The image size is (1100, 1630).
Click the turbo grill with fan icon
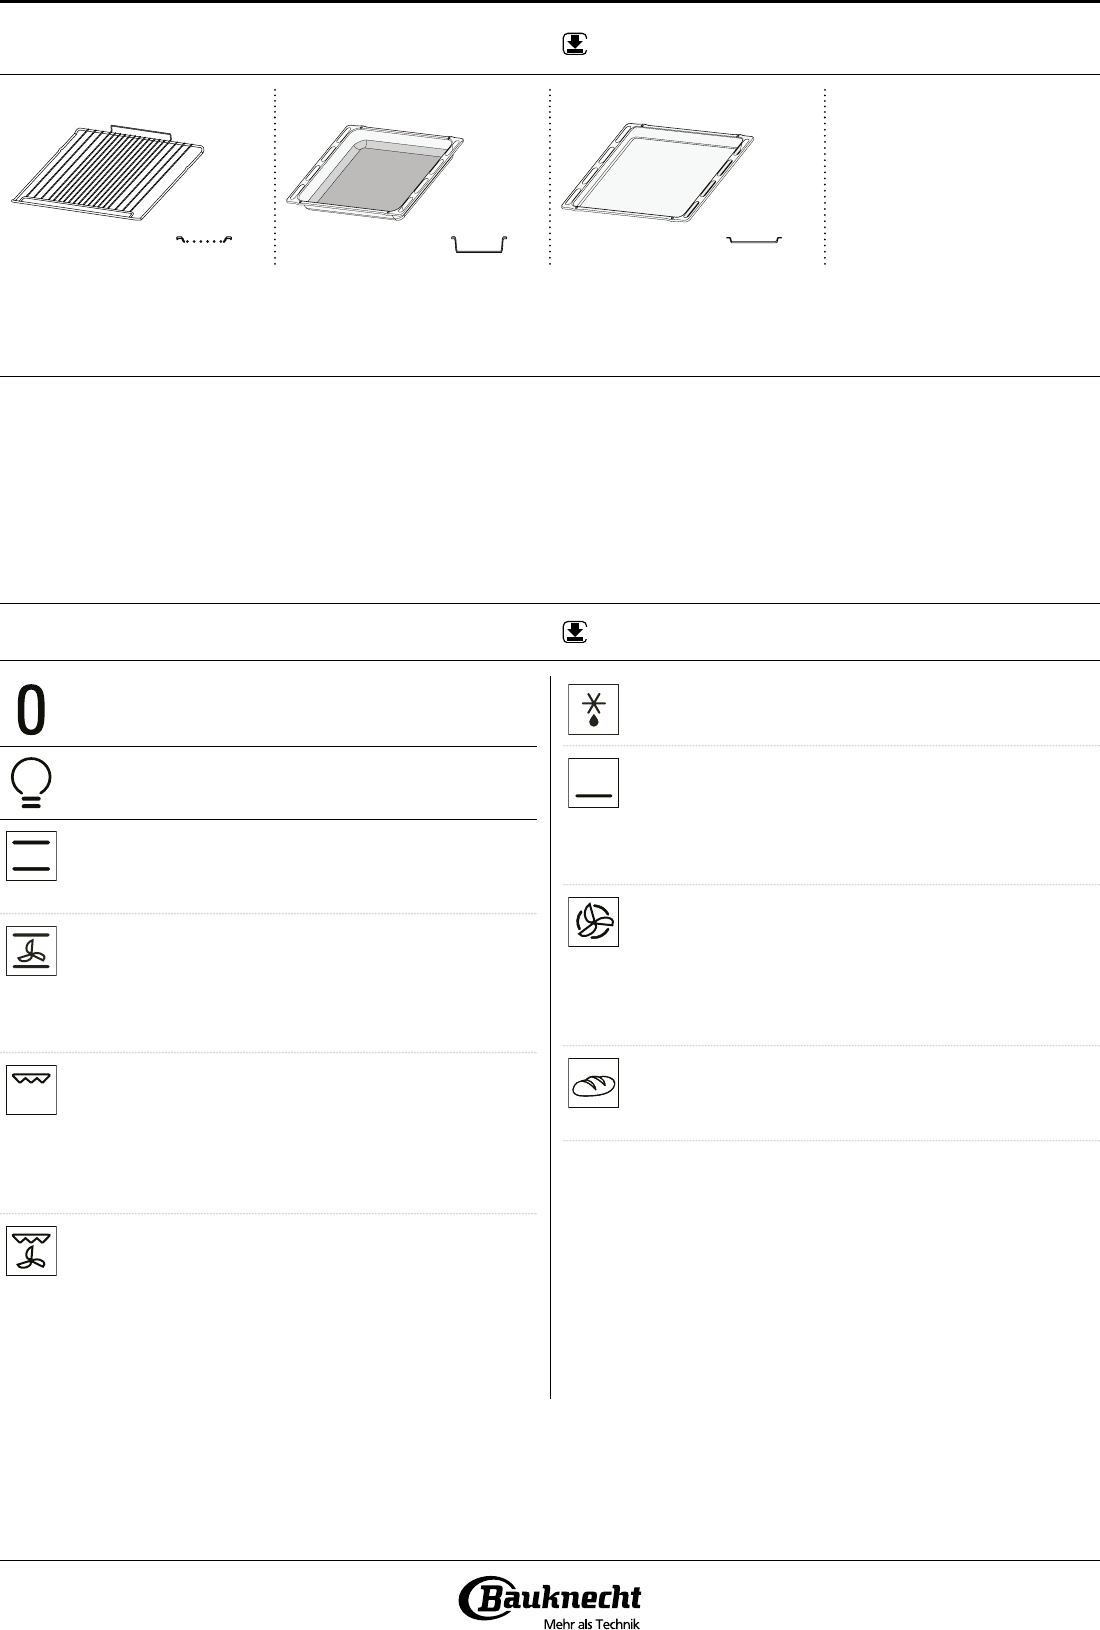tap(32, 1251)
